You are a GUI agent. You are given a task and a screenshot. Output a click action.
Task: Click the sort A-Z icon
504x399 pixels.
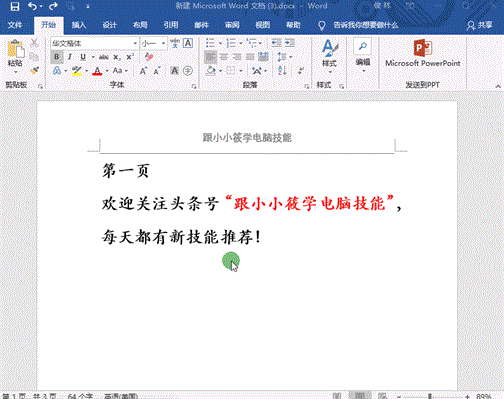[282, 70]
